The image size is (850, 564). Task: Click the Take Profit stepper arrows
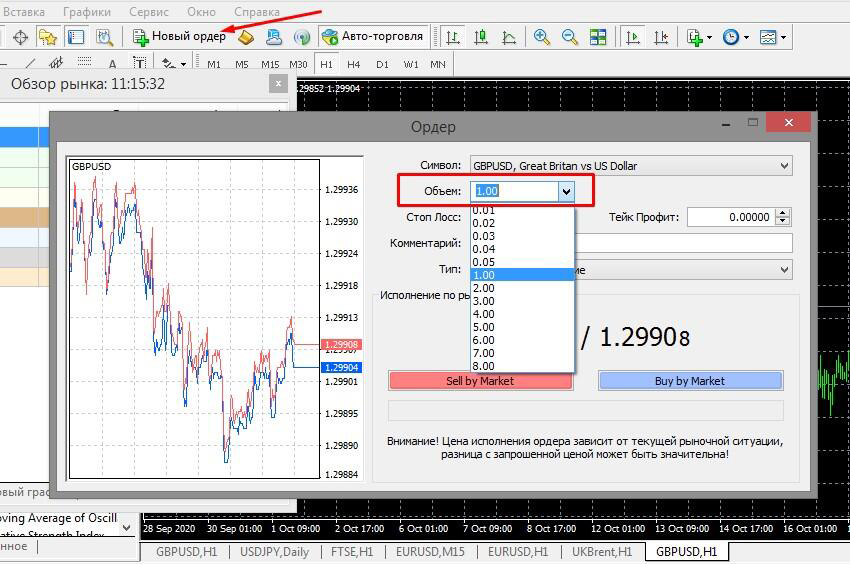[782, 217]
